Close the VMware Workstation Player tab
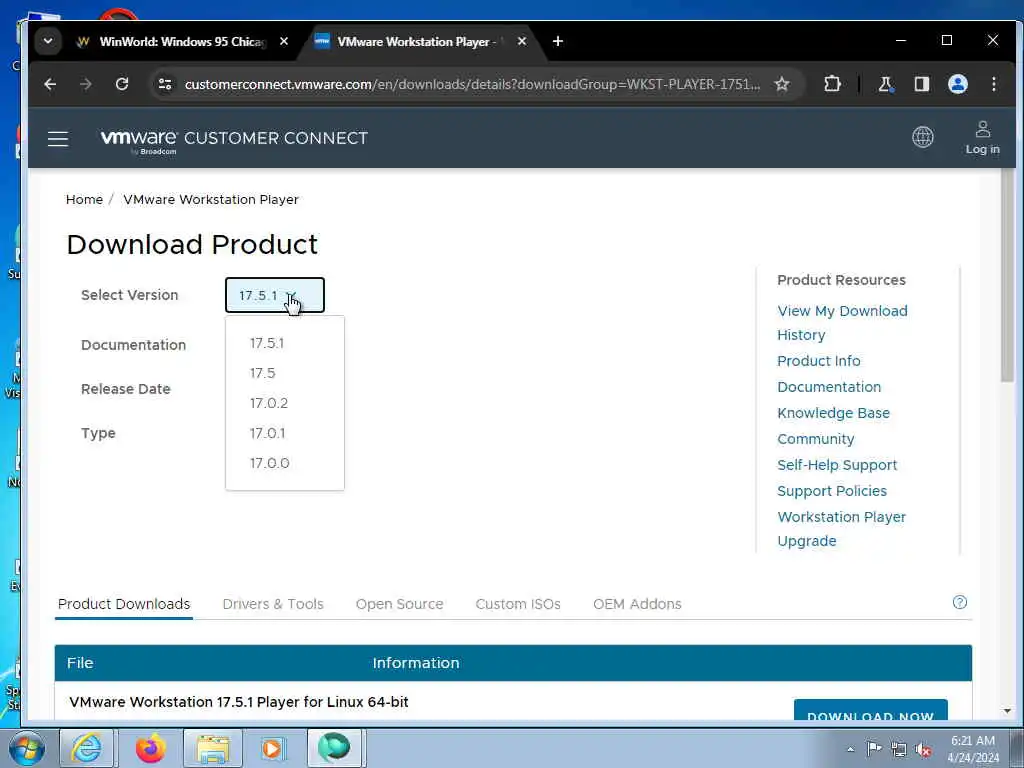Screen dimensions: 1024x768 coord(522,41)
